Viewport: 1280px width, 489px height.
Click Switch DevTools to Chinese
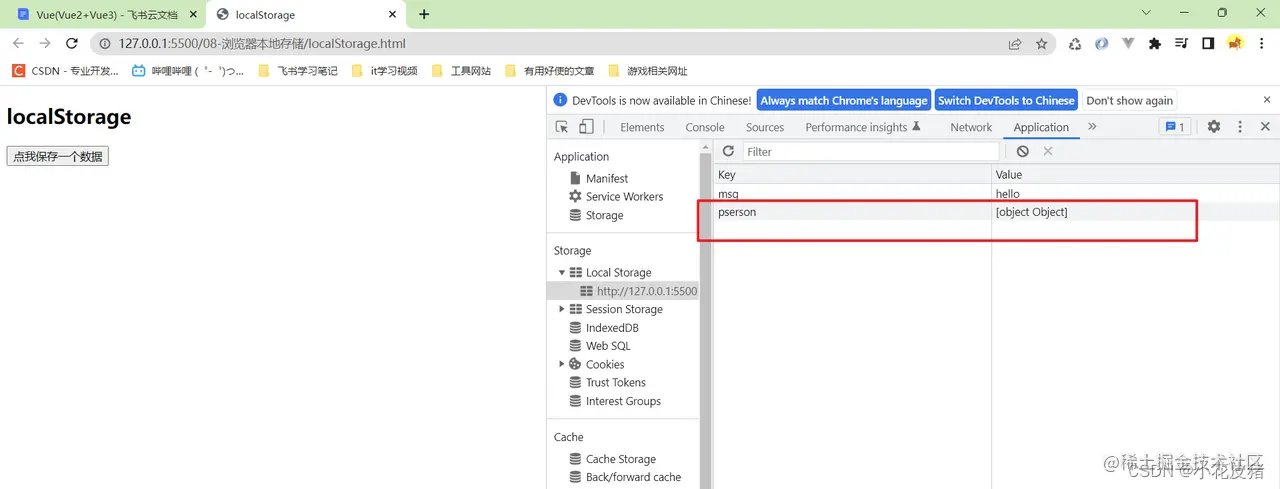click(1006, 100)
